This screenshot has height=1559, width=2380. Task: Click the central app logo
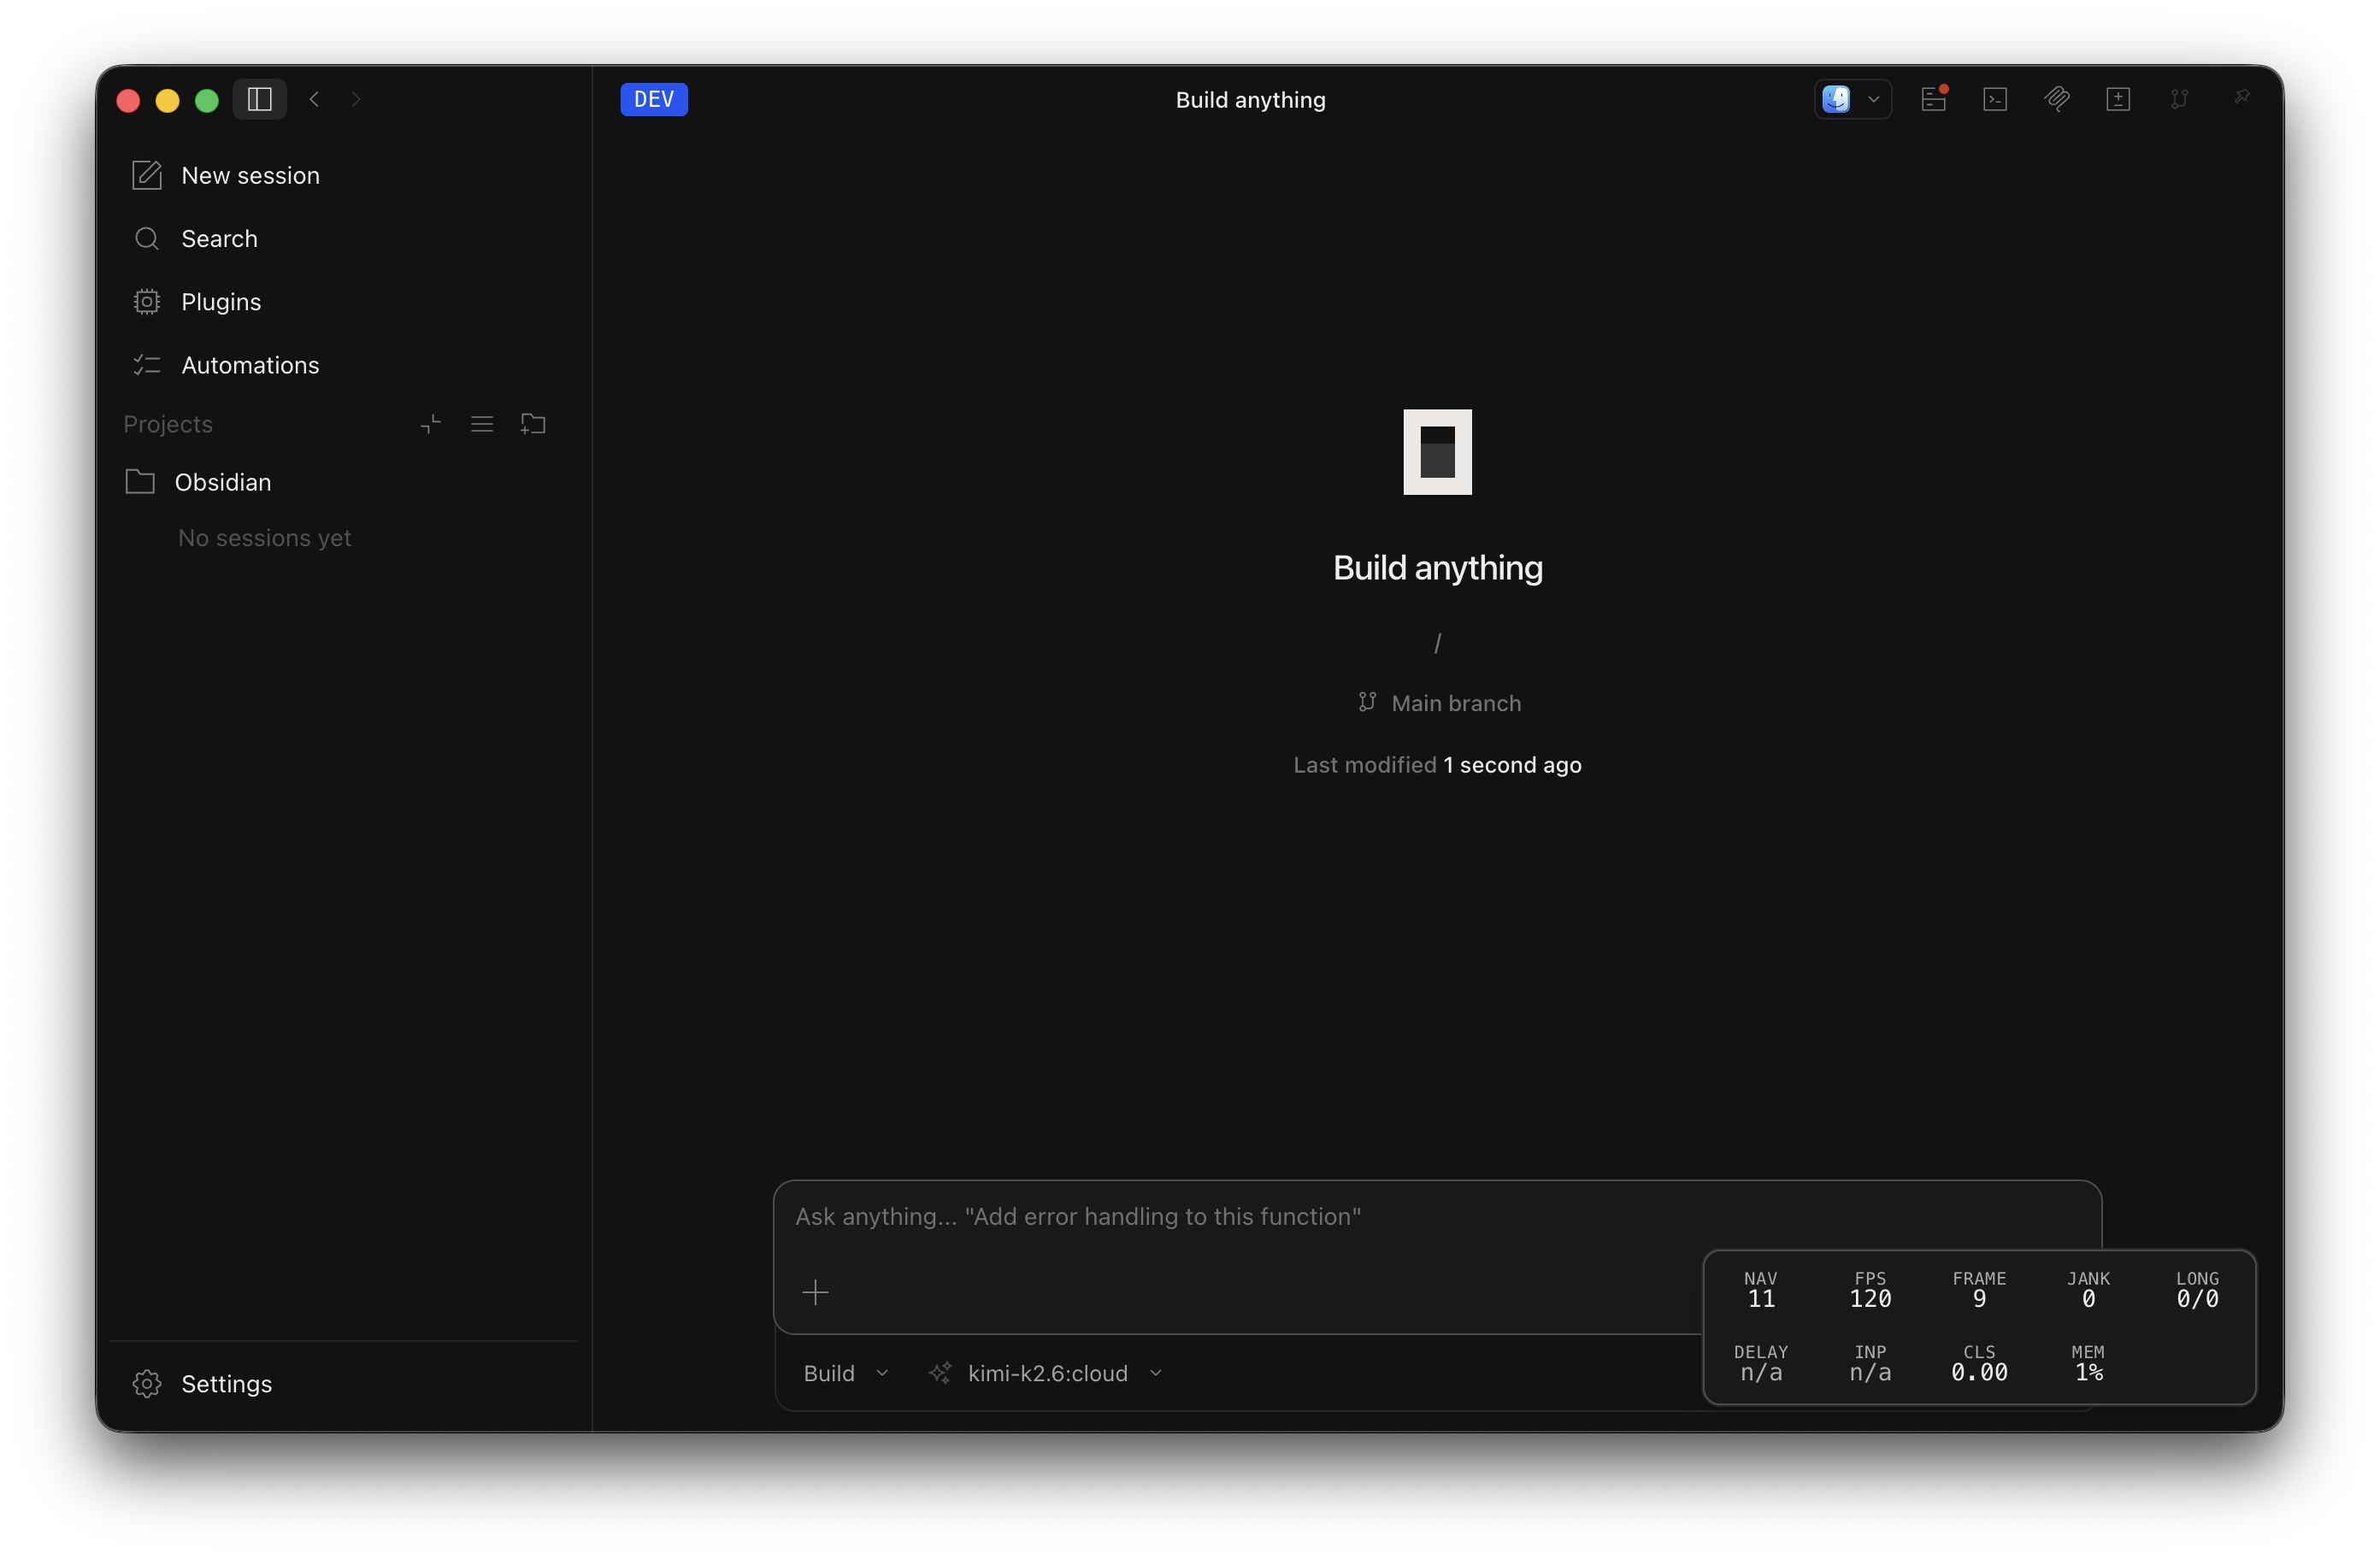(1437, 452)
